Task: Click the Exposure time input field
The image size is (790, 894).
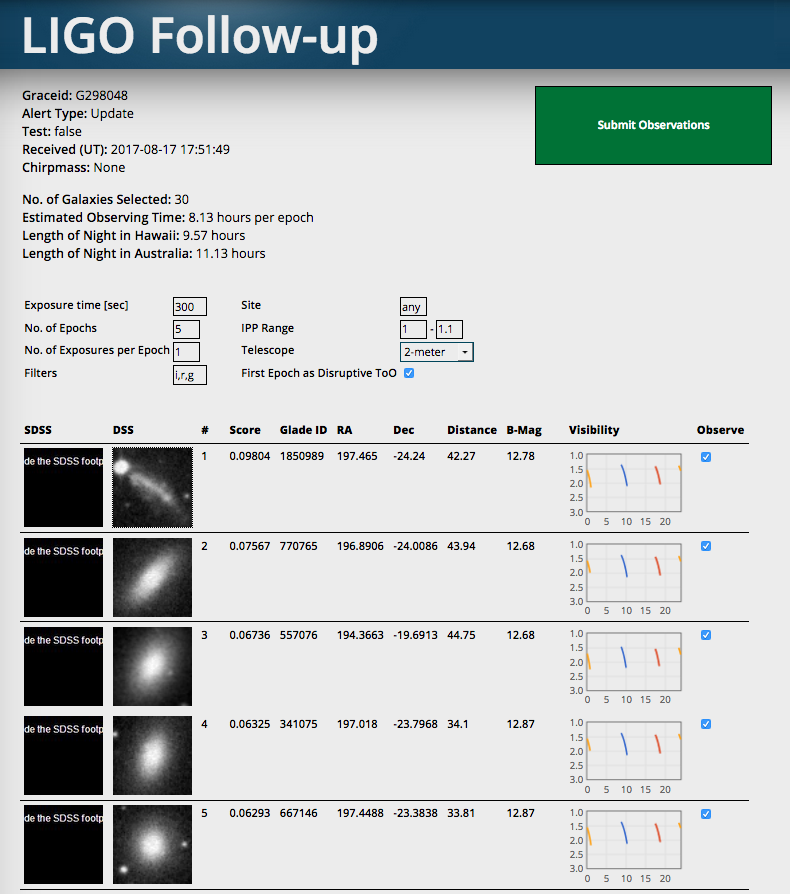Action: coord(189,307)
